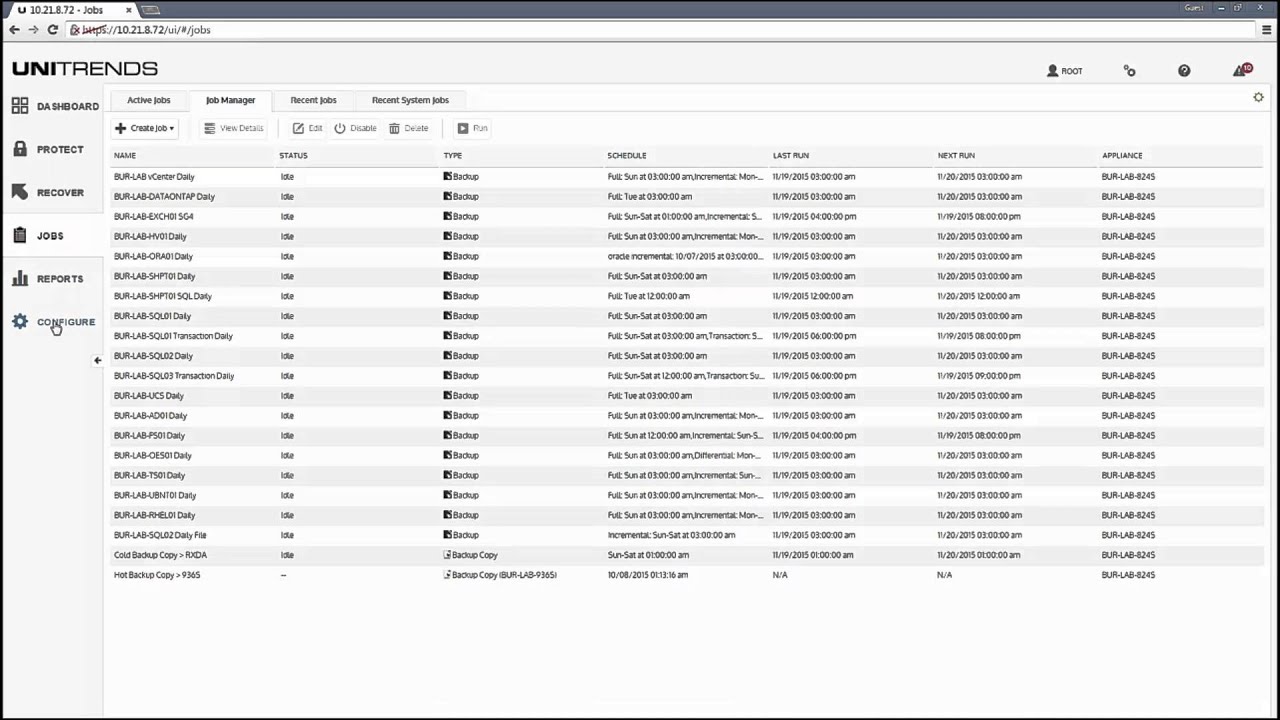Click the 10/08/2015 01:13:16 am schedule cell

click(x=648, y=575)
